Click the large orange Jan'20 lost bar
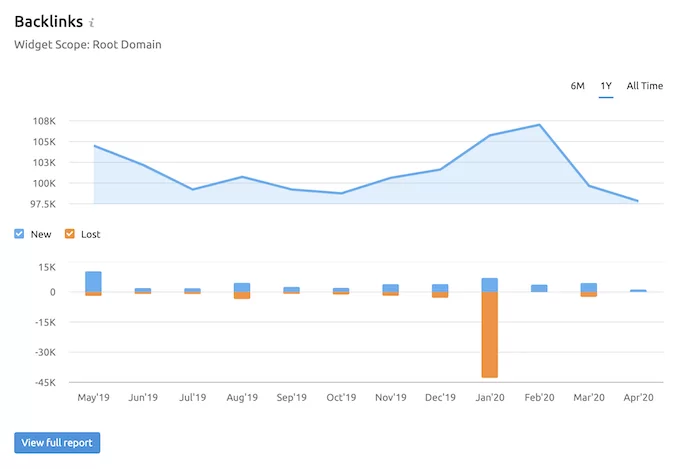This screenshot has height=469, width=680. pos(490,335)
